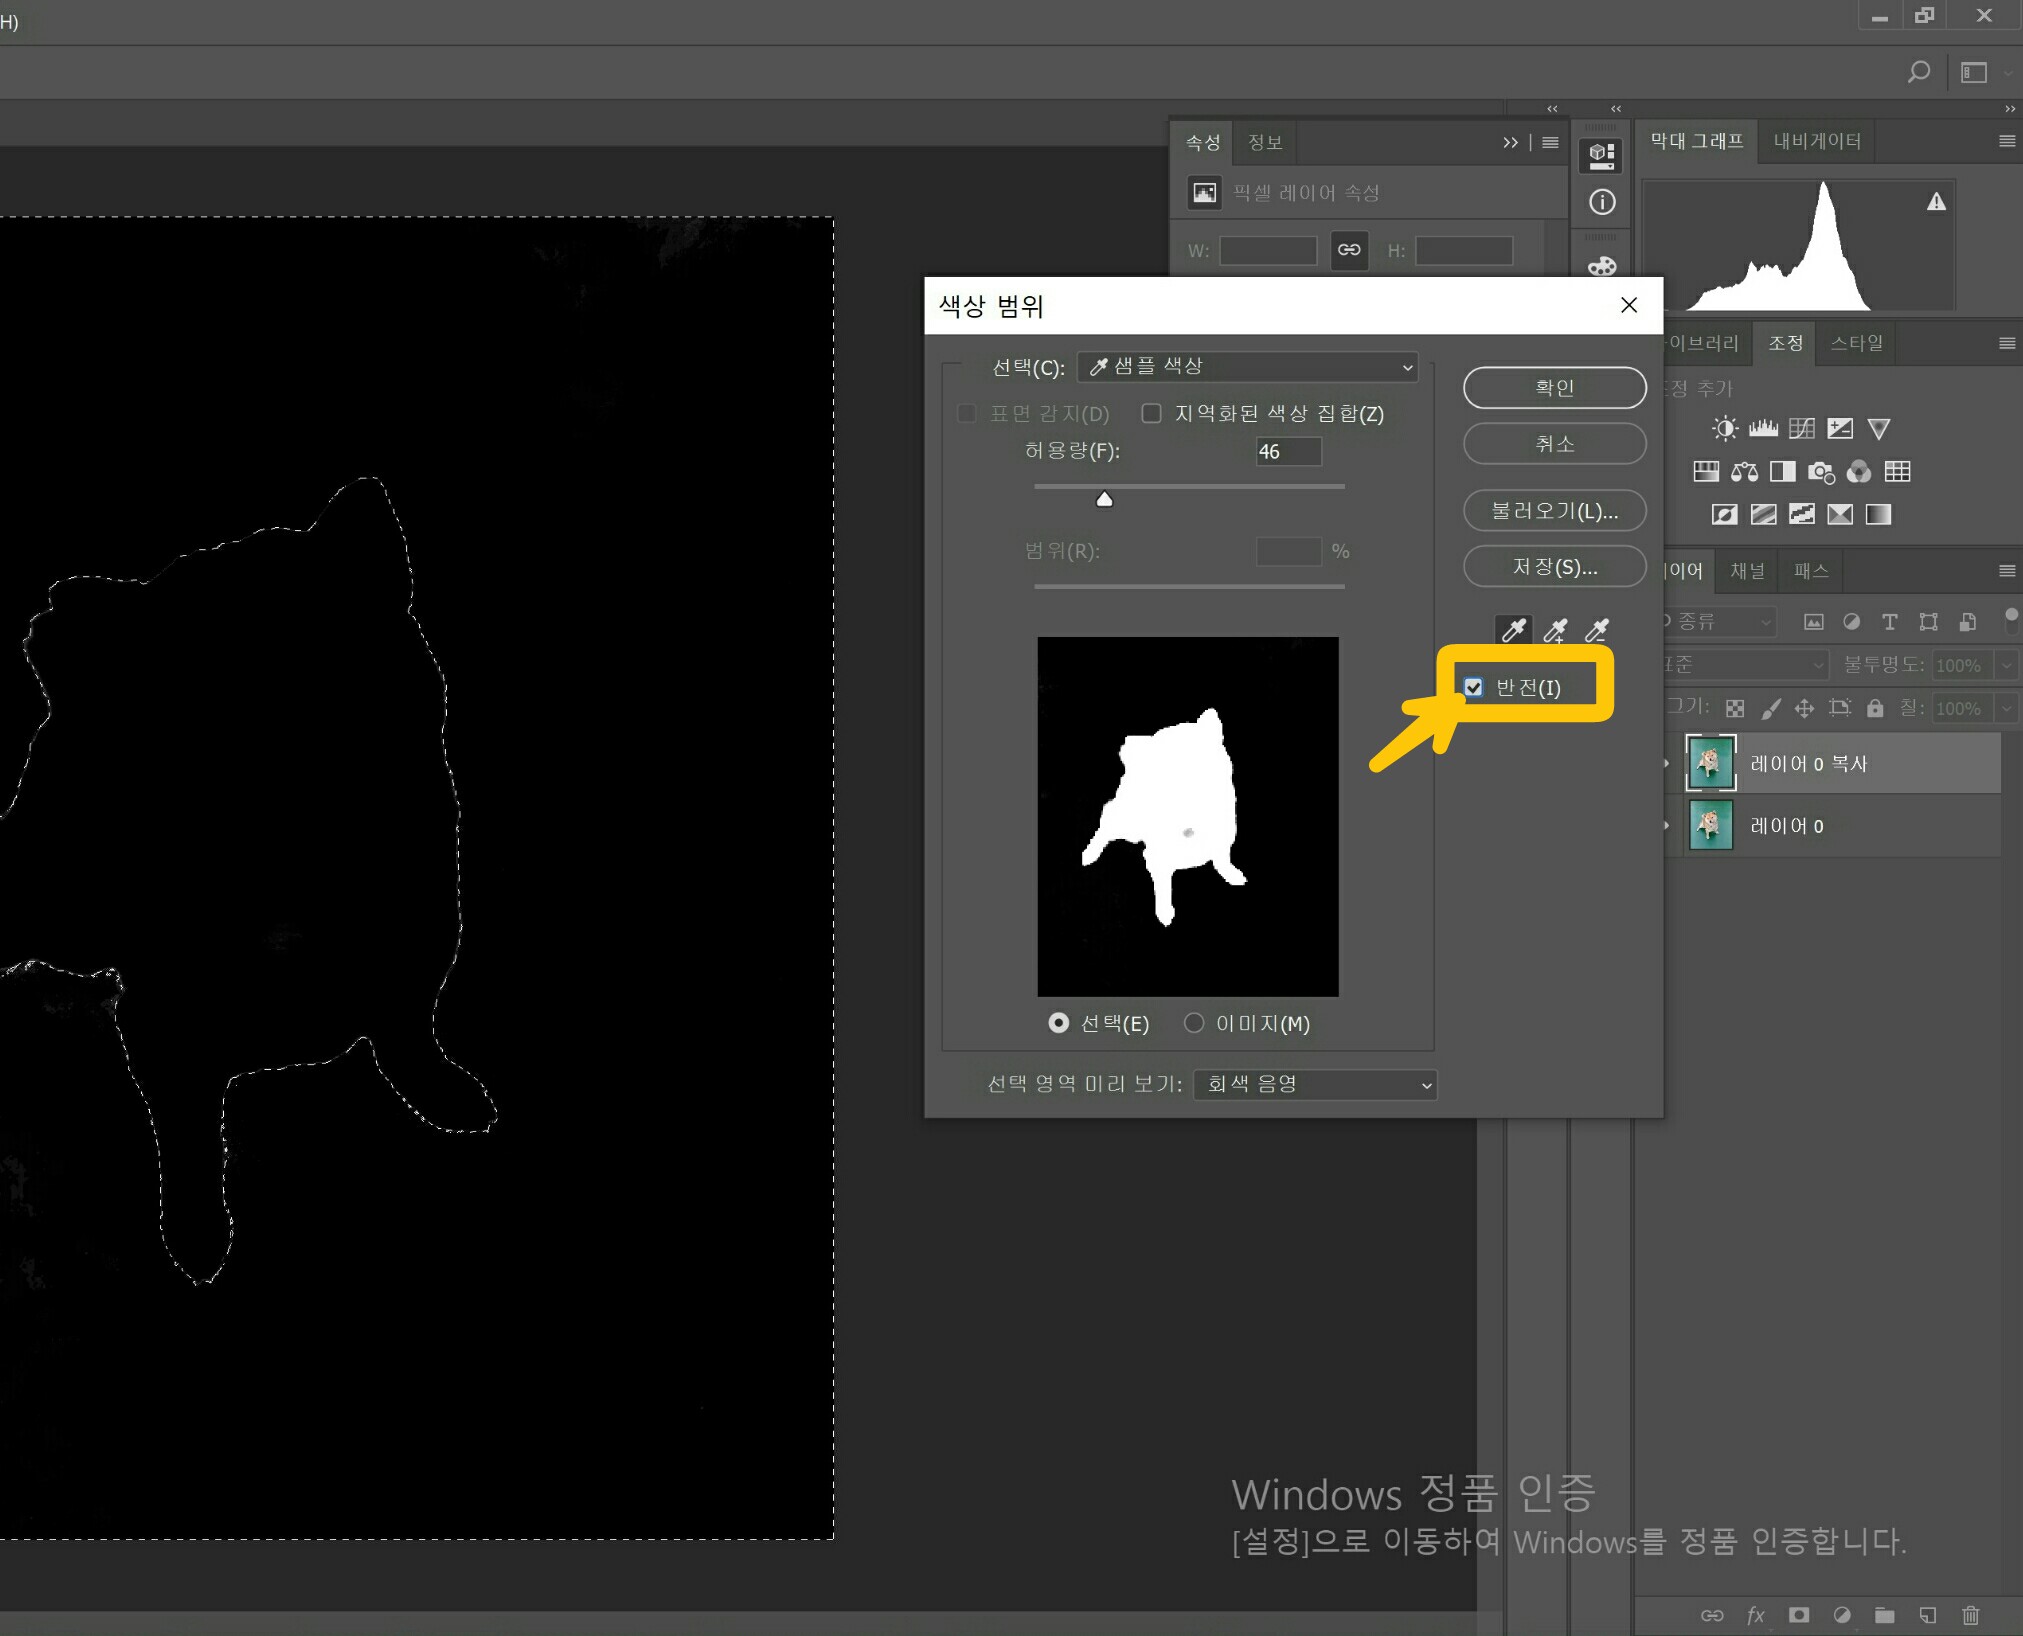This screenshot has height=1636, width=2023.
Task: Enable 지역화된 색상 집합 checkbox
Action: click(x=1152, y=413)
